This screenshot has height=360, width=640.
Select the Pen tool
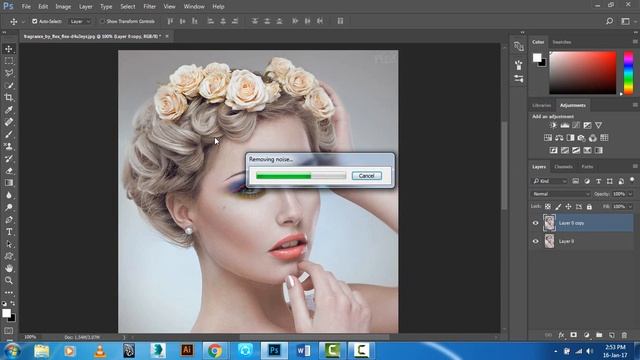pyautogui.click(x=9, y=220)
